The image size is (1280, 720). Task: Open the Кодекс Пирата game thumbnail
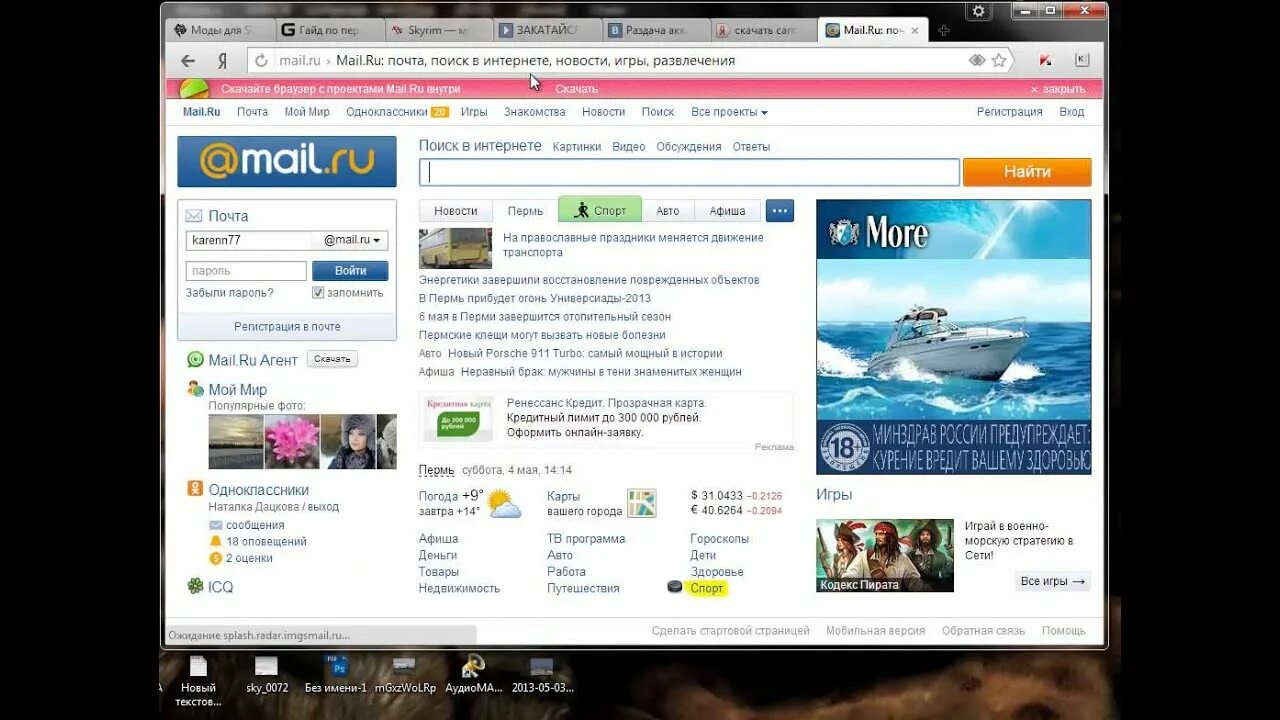[x=884, y=555]
